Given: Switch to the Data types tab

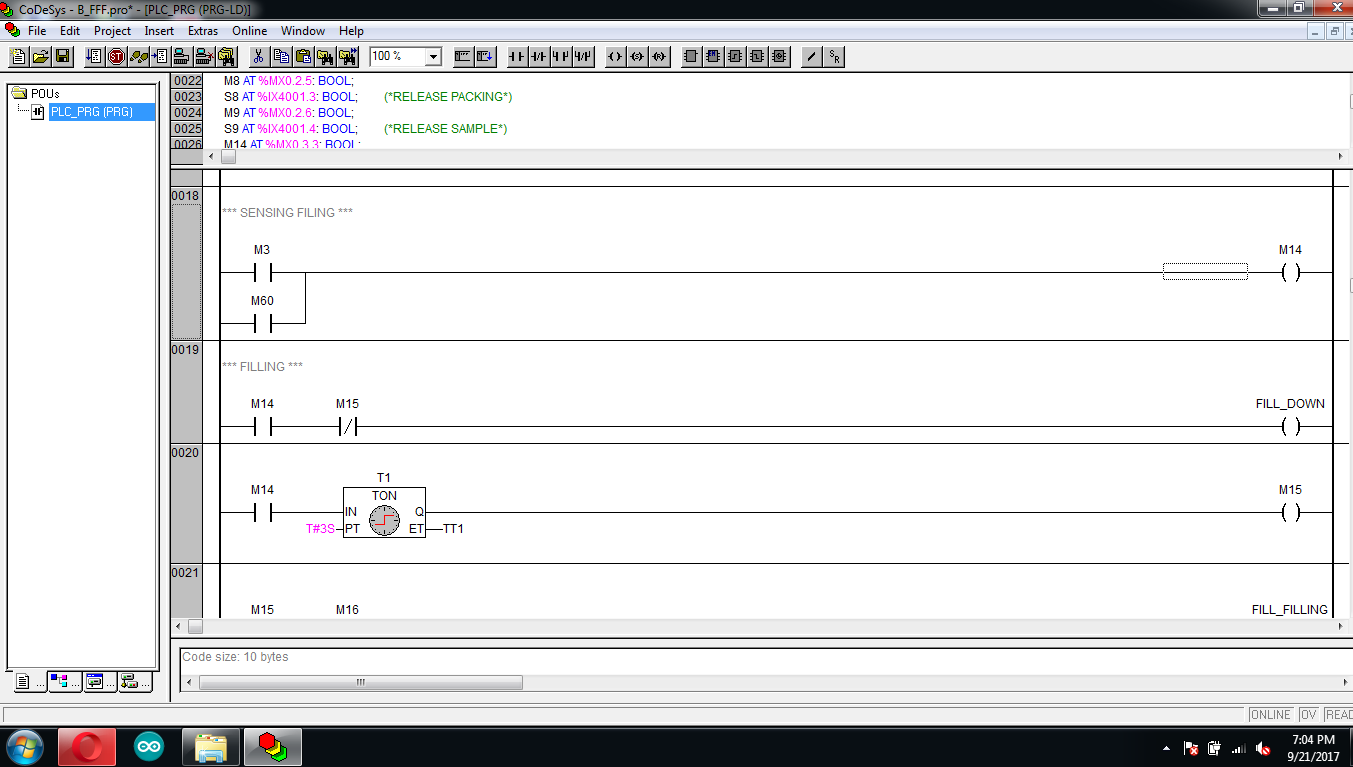Looking at the screenshot, I should 64,682.
